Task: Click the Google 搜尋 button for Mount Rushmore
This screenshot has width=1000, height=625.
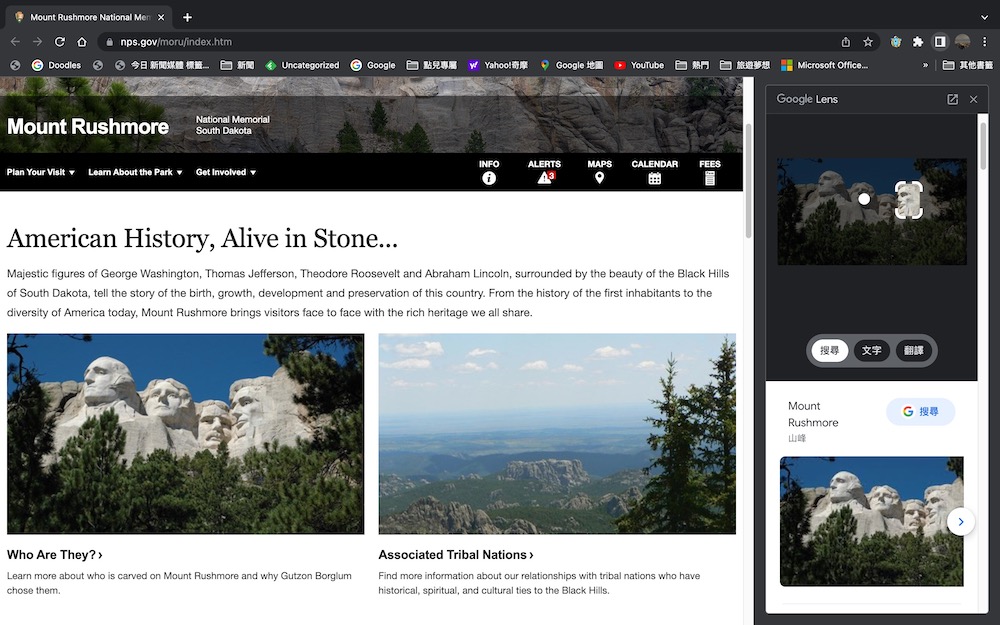Action: 920,411
